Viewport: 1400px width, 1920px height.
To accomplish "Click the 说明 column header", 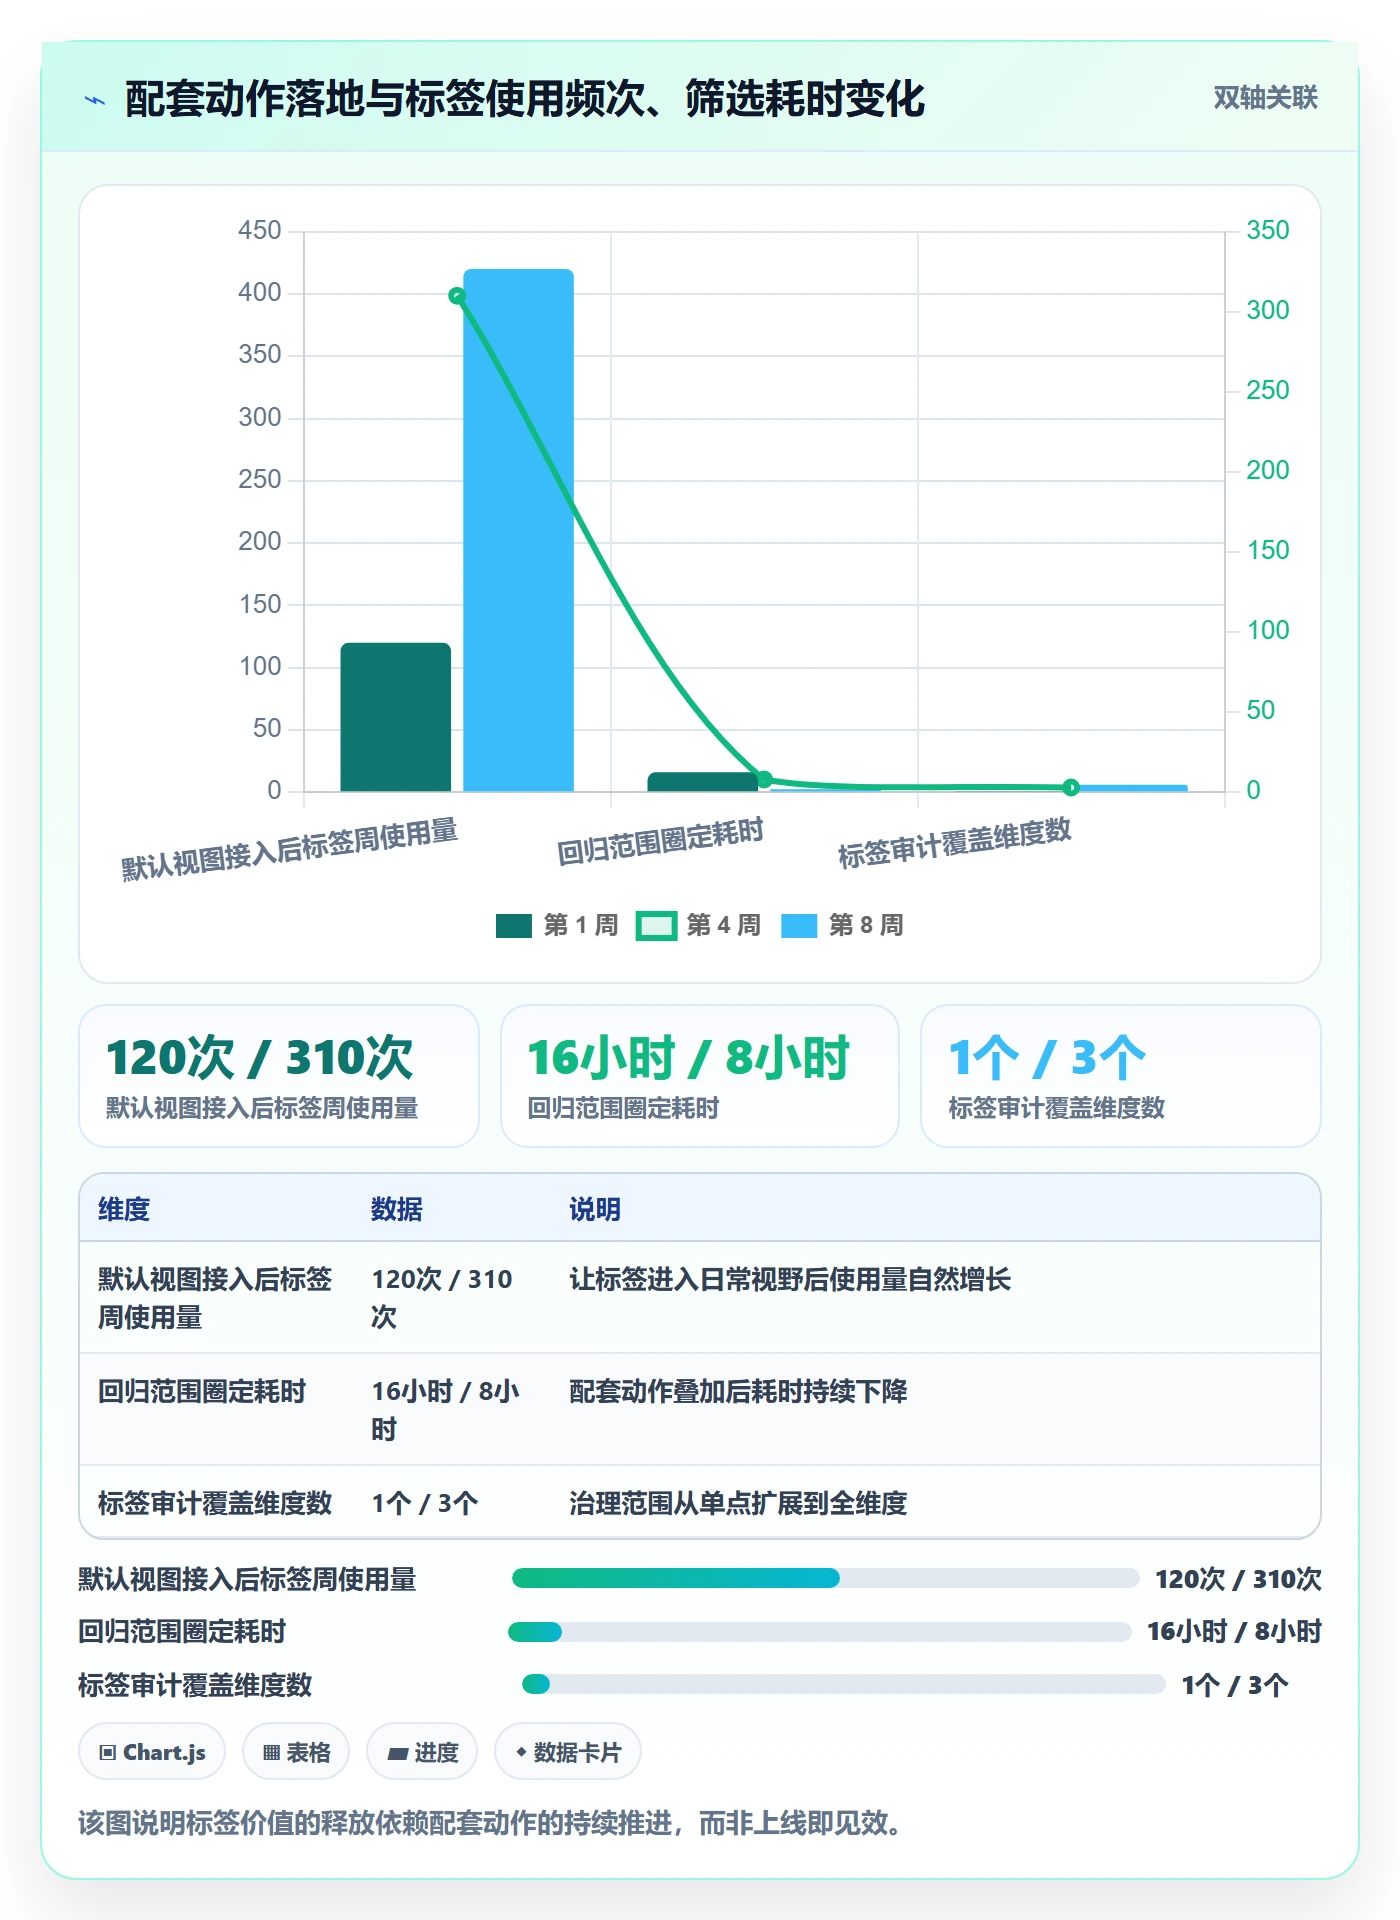I will 595,1209.
